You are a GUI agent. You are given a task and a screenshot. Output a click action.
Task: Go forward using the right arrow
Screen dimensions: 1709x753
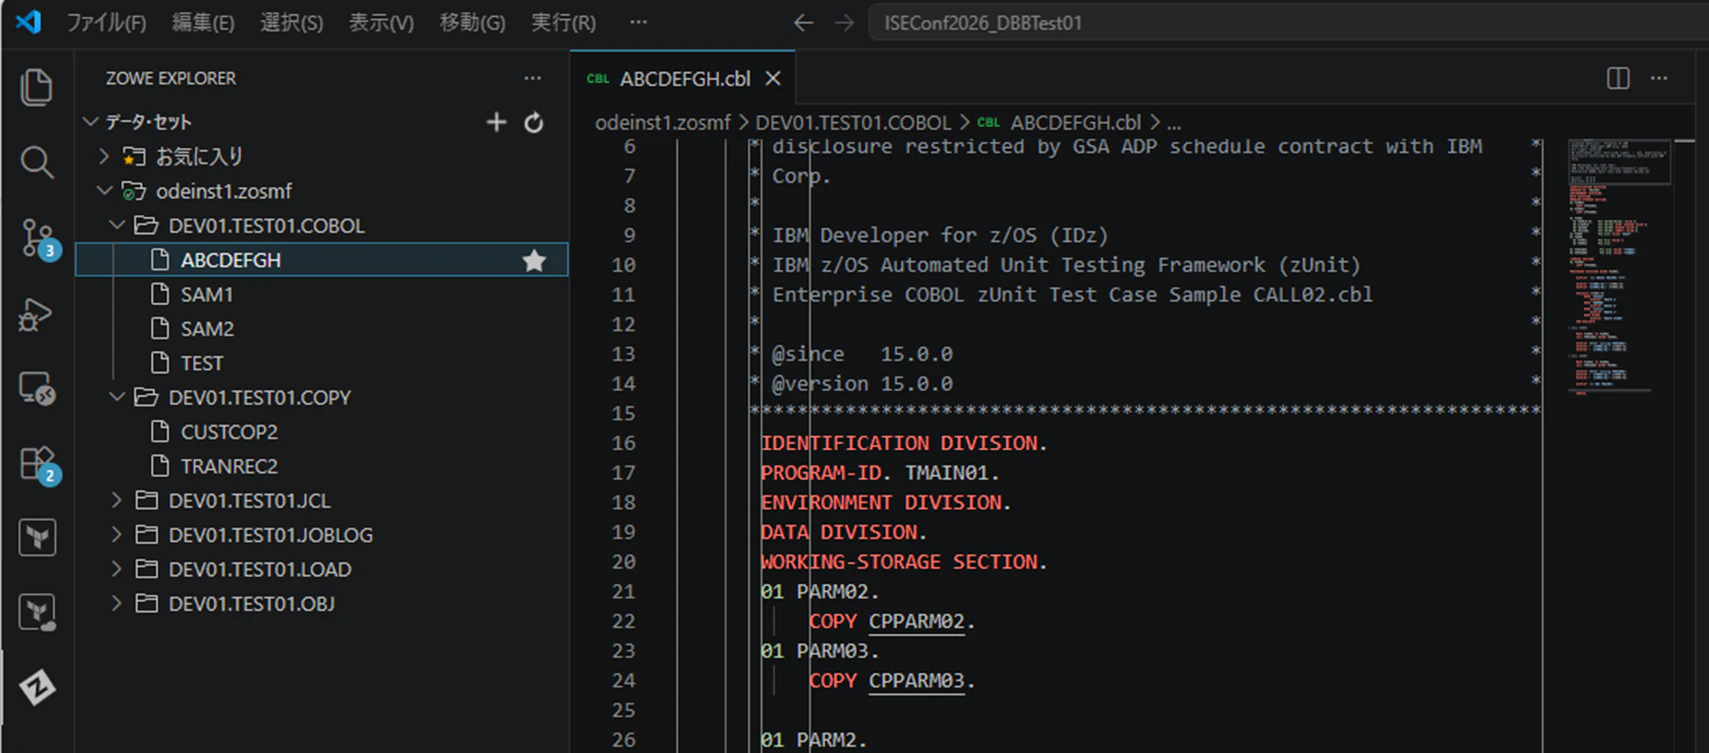845,22
